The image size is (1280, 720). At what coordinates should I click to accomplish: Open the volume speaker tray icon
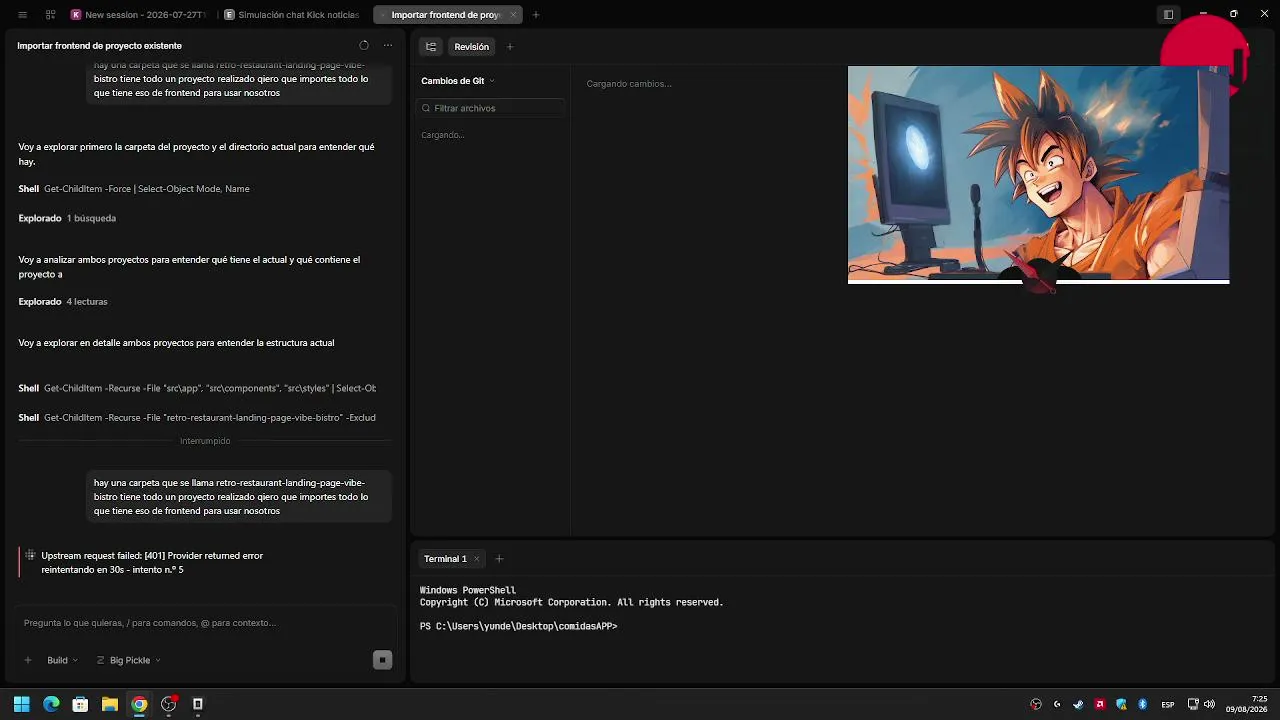coord(1210,704)
